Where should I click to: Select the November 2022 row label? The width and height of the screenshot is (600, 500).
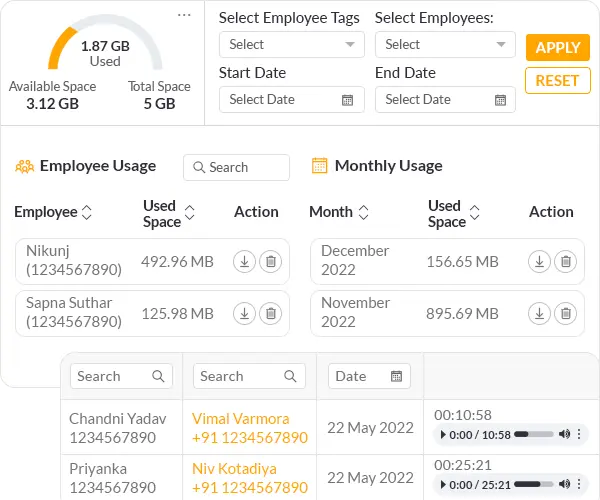click(355, 312)
